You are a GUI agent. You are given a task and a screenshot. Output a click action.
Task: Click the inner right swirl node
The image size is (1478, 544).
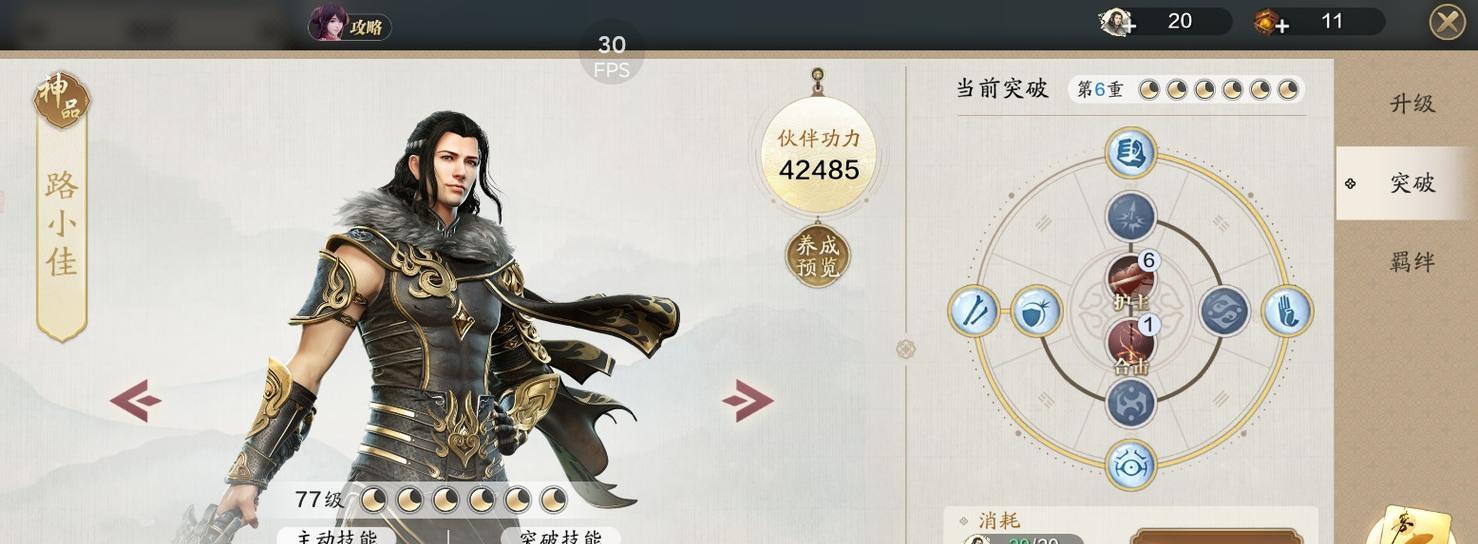tap(1224, 311)
